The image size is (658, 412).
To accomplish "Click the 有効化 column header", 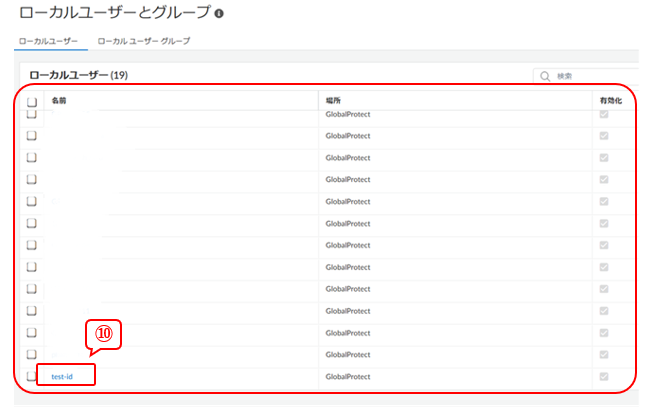I will pos(609,101).
